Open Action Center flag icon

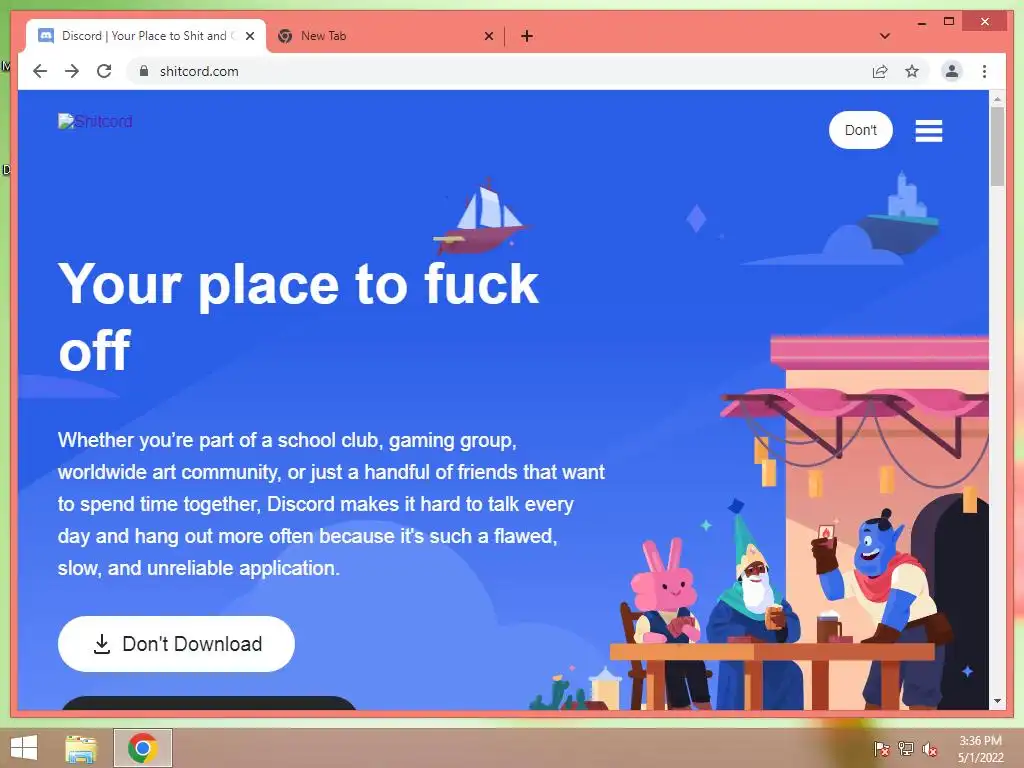click(882, 748)
